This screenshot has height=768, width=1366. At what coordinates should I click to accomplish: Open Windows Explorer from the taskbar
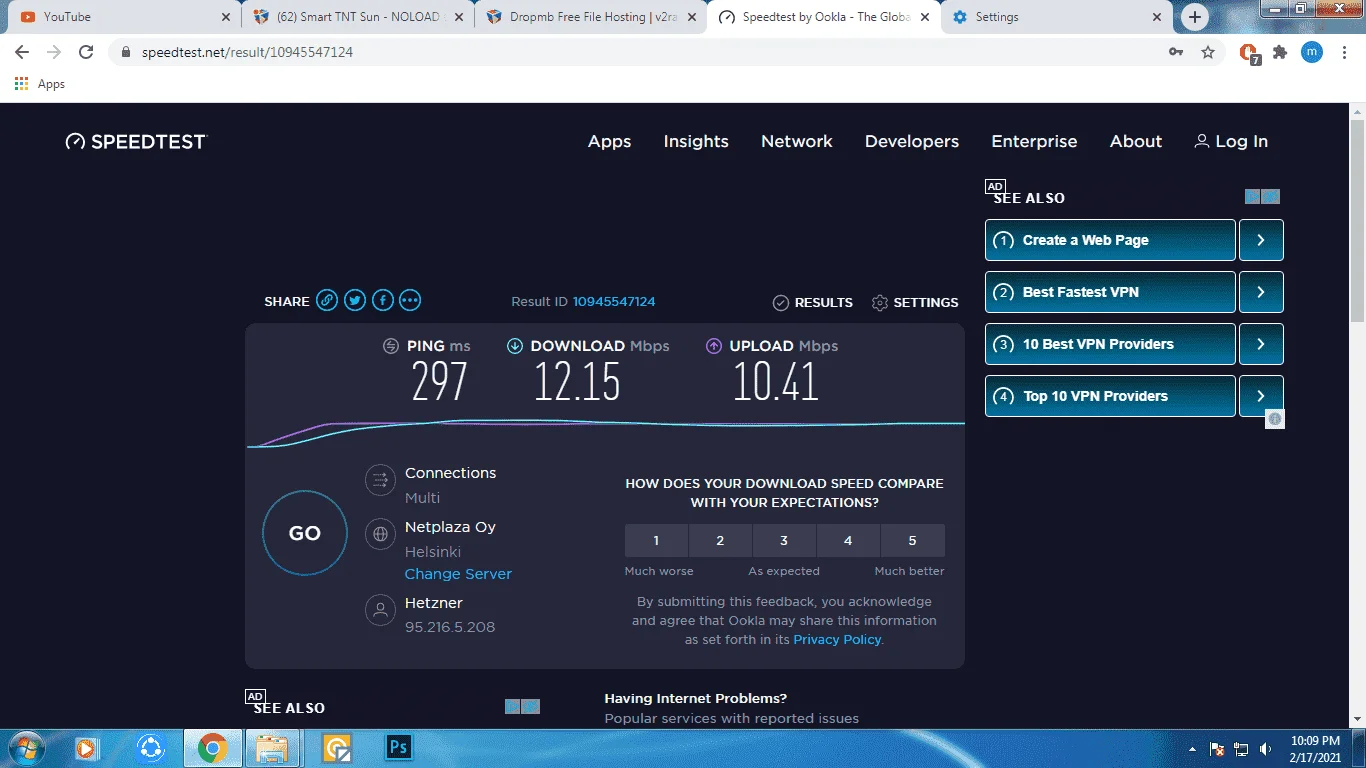[x=272, y=748]
